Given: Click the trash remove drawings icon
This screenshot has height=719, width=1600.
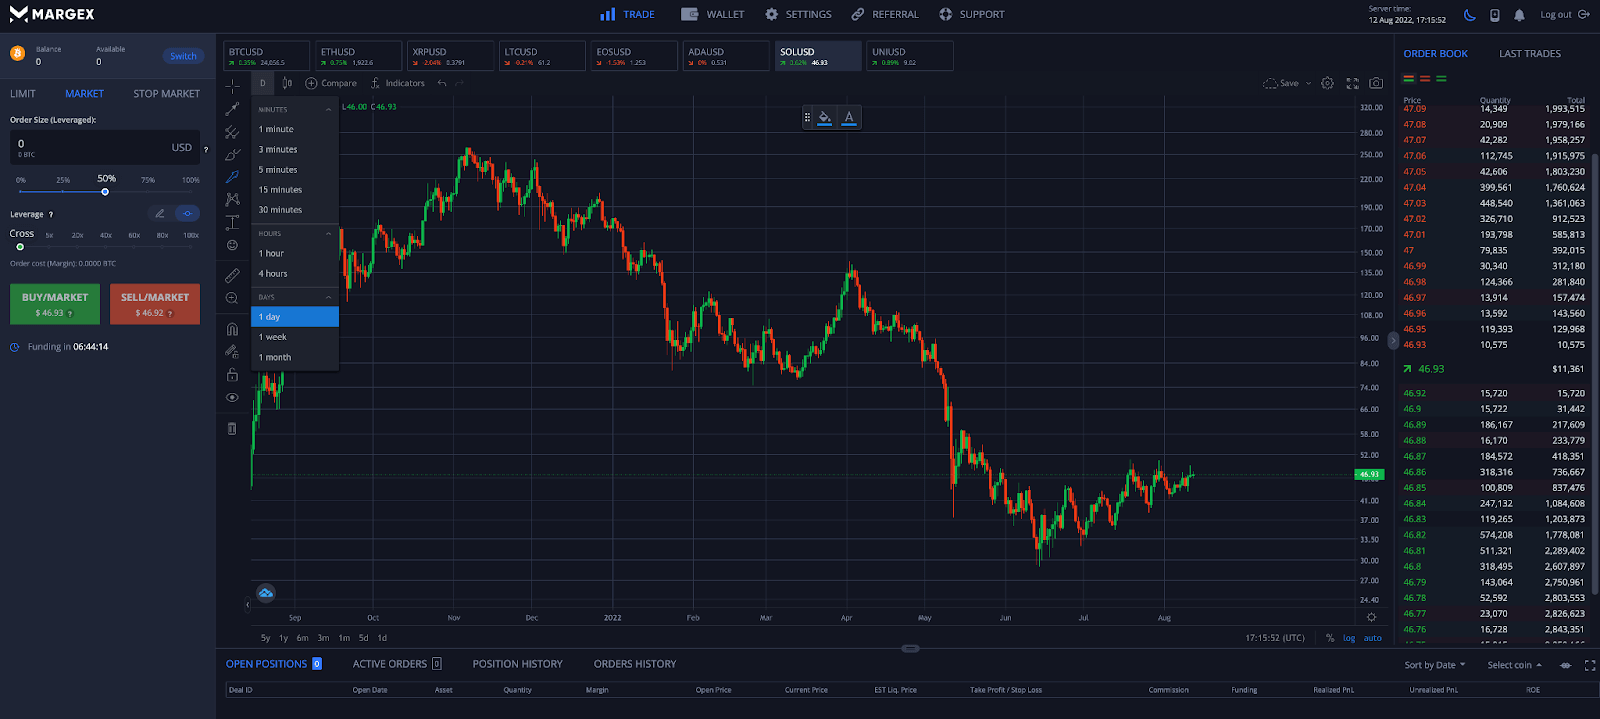Looking at the screenshot, I should click(232, 428).
